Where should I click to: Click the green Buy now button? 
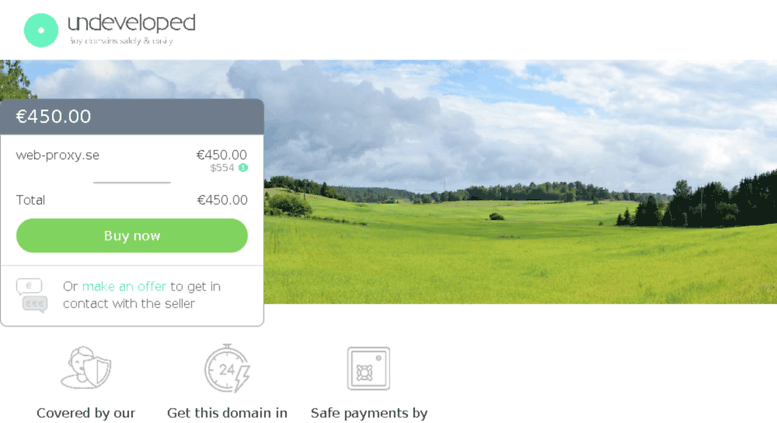(132, 236)
